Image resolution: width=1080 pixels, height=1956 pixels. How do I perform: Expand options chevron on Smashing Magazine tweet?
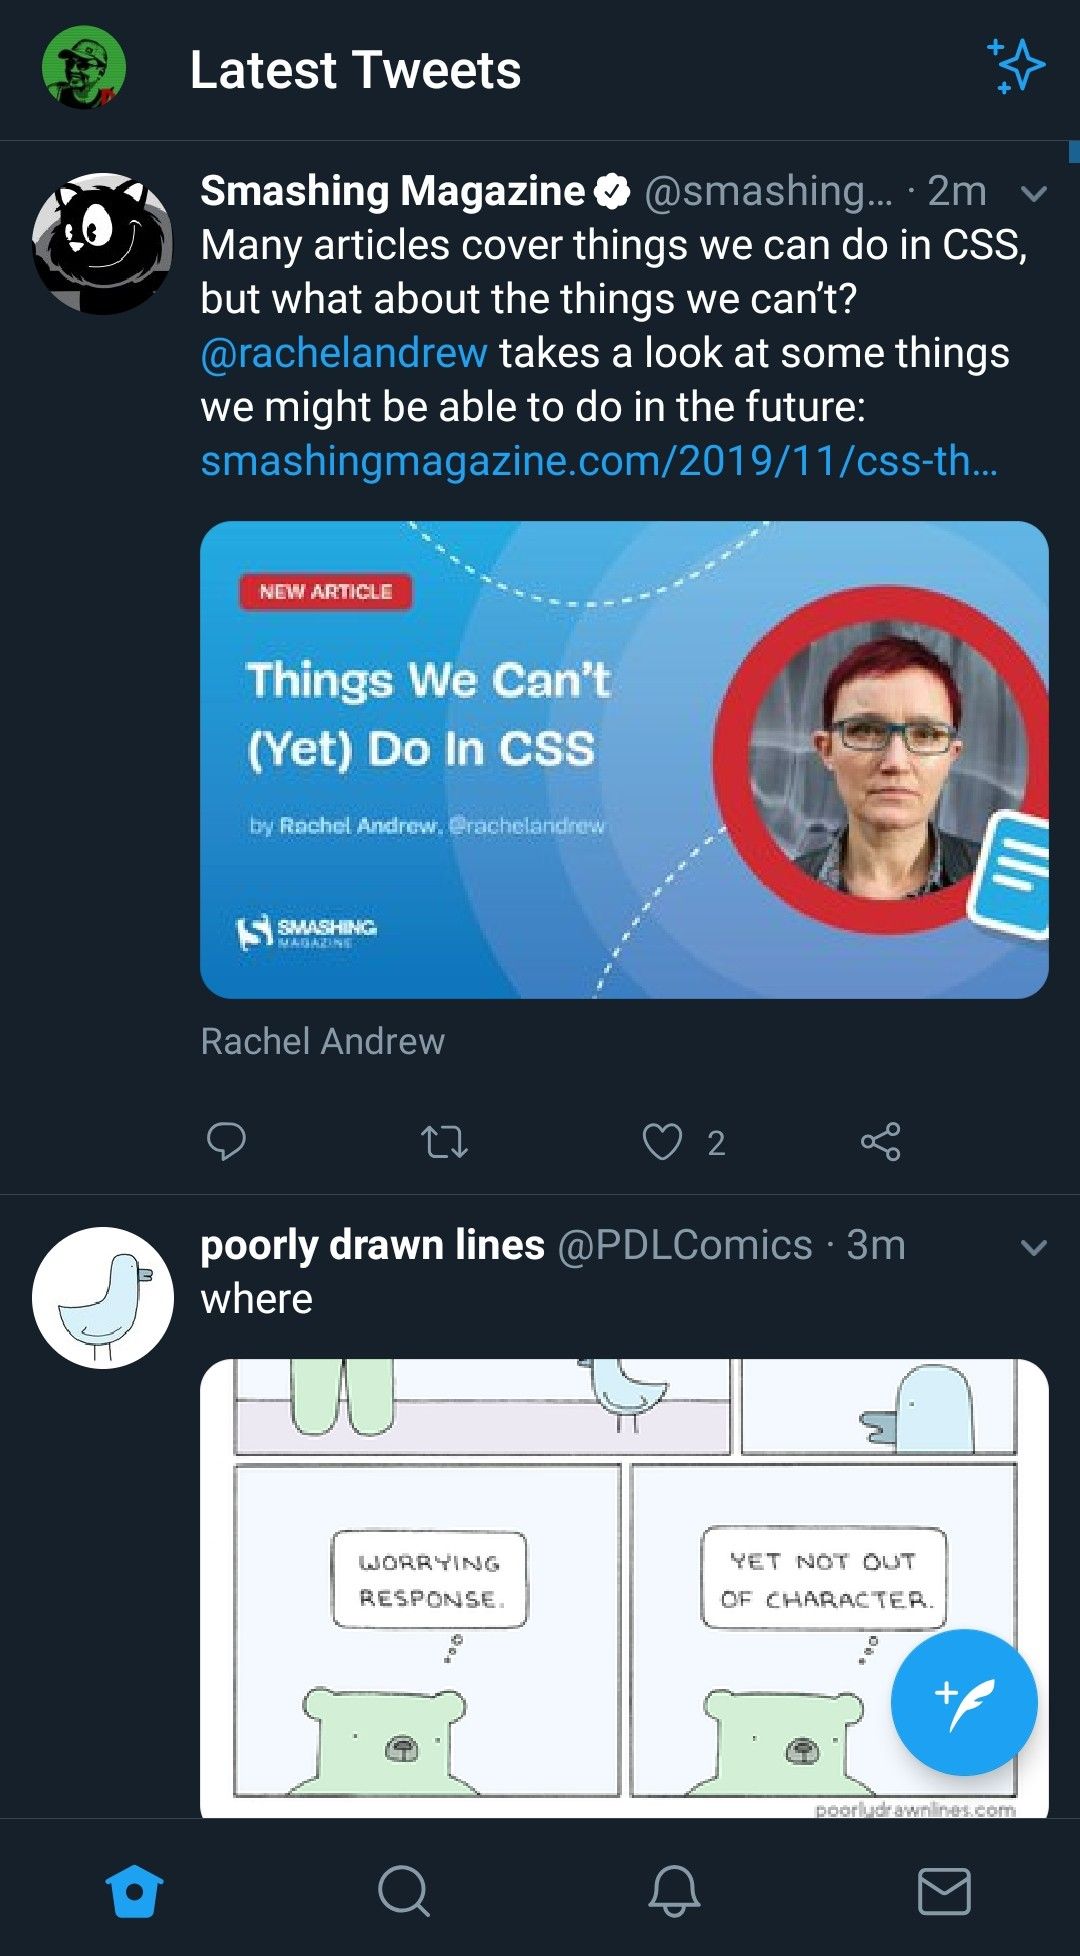click(x=1034, y=193)
